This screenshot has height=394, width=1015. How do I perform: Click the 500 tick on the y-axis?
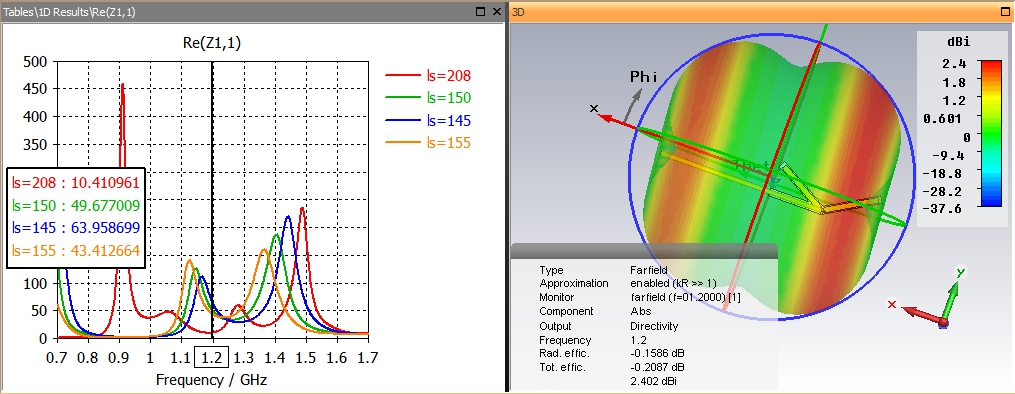tap(34, 61)
